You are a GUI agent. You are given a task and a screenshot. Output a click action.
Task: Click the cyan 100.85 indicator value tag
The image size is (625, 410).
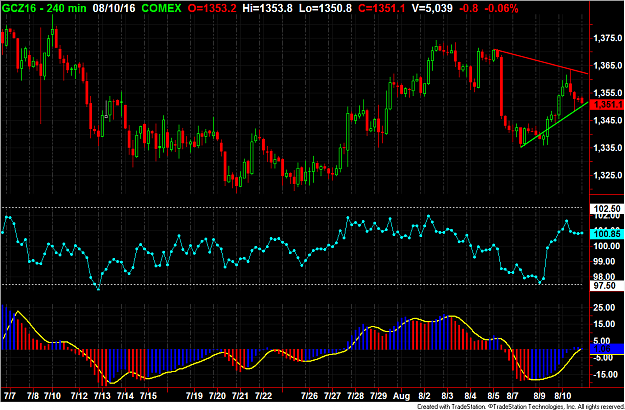click(x=607, y=235)
